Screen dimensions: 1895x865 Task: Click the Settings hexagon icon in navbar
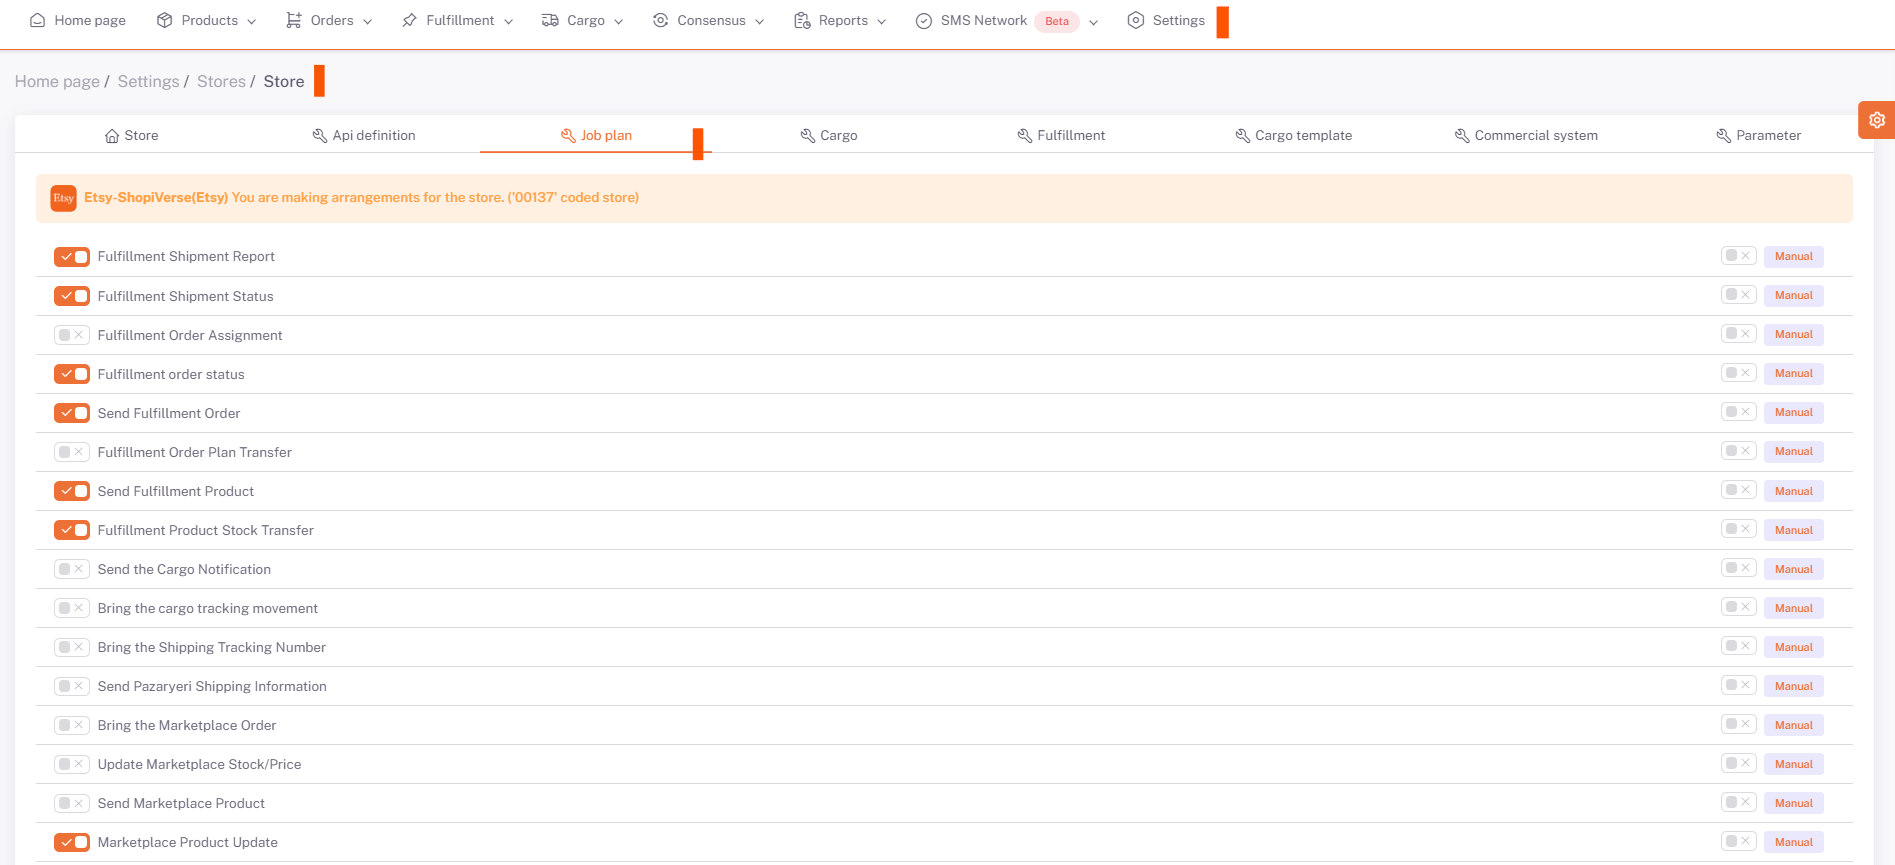pyautogui.click(x=1136, y=20)
